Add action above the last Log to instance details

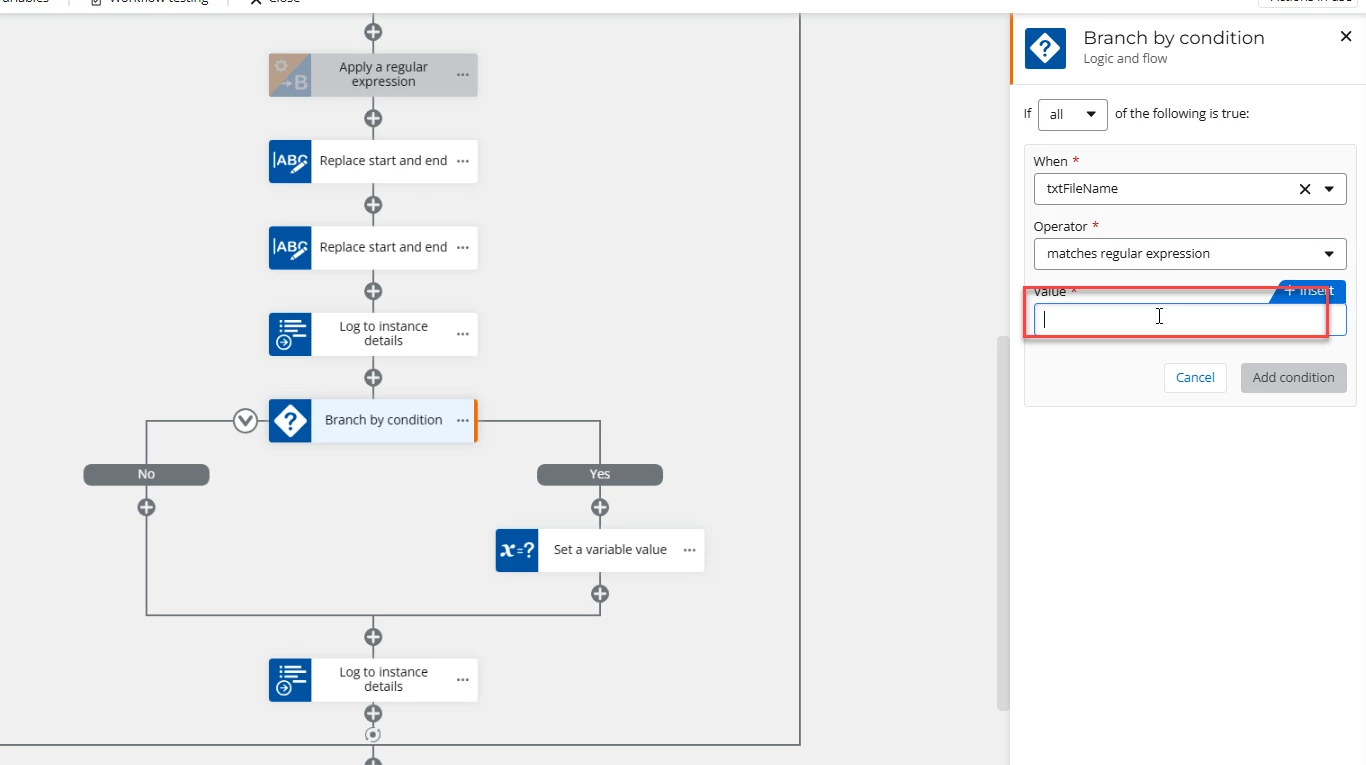pos(373,637)
